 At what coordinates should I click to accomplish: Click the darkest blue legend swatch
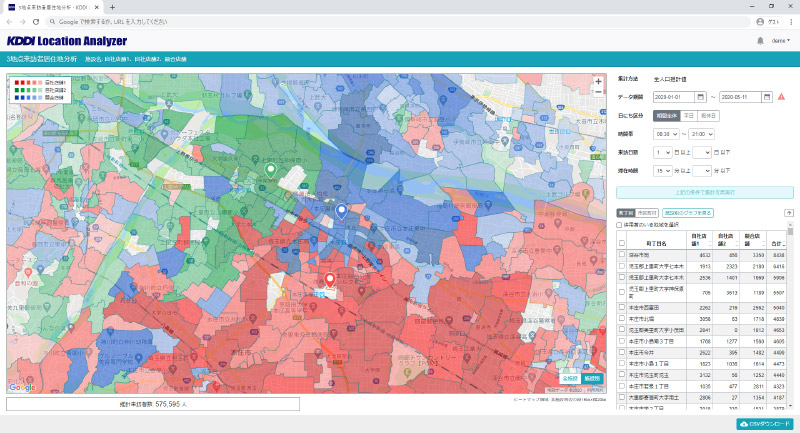(x=17, y=97)
